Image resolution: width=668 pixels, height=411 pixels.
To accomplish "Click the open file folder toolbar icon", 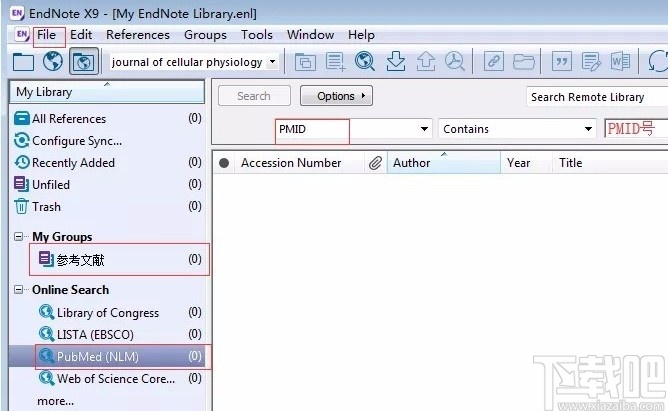I will (x=524, y=62).
